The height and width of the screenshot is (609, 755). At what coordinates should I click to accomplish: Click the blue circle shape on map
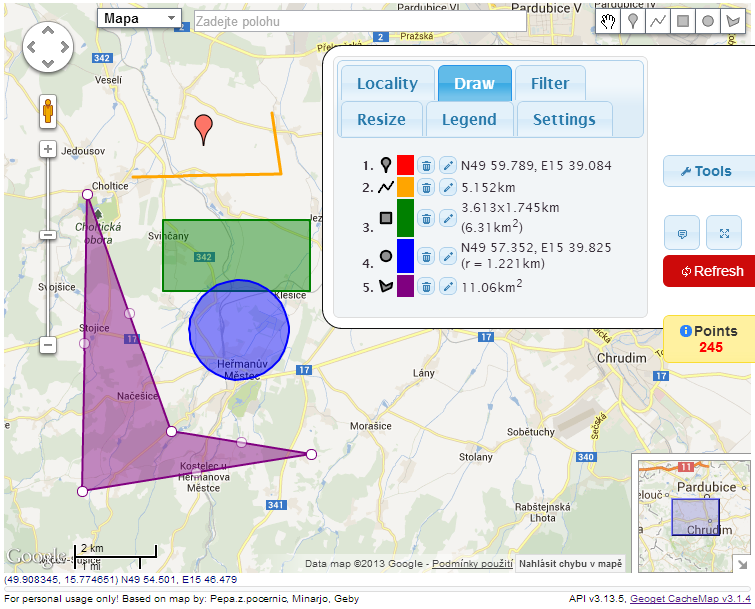[x=239, y=330]
